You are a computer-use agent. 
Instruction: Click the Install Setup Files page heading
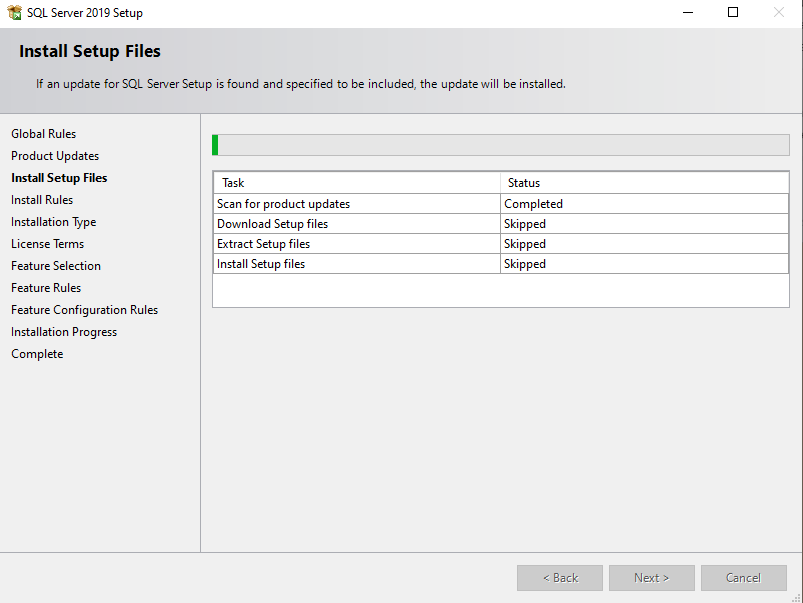[90, 51]
